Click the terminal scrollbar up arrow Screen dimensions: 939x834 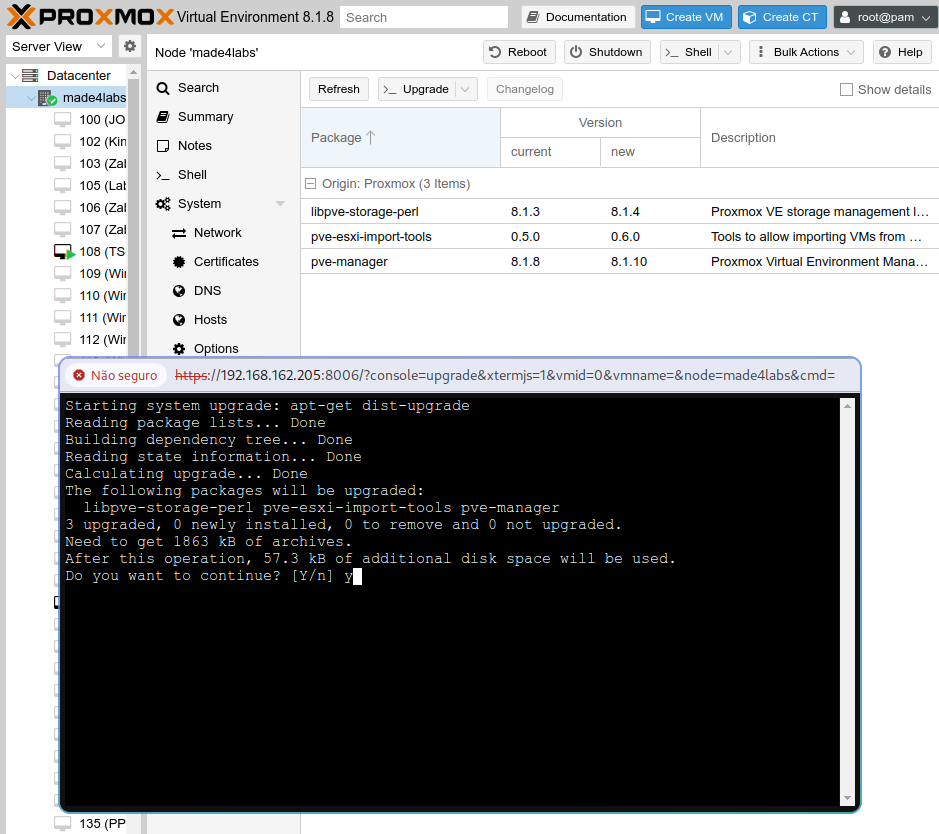(847, 406)
